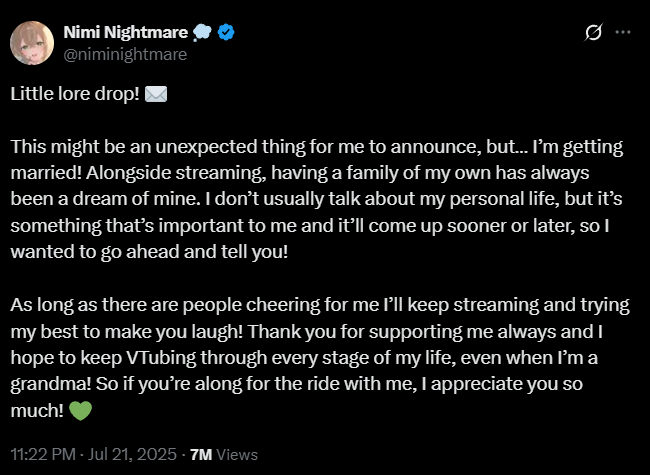Open the 7M view count
The image size is (650, 475).
(201, 455)
